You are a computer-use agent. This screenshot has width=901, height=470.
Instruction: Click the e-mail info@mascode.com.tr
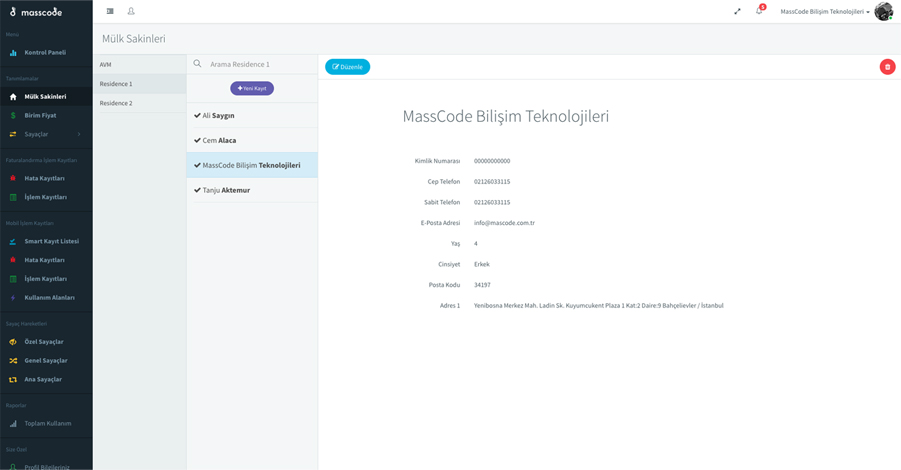pos(504,223)
